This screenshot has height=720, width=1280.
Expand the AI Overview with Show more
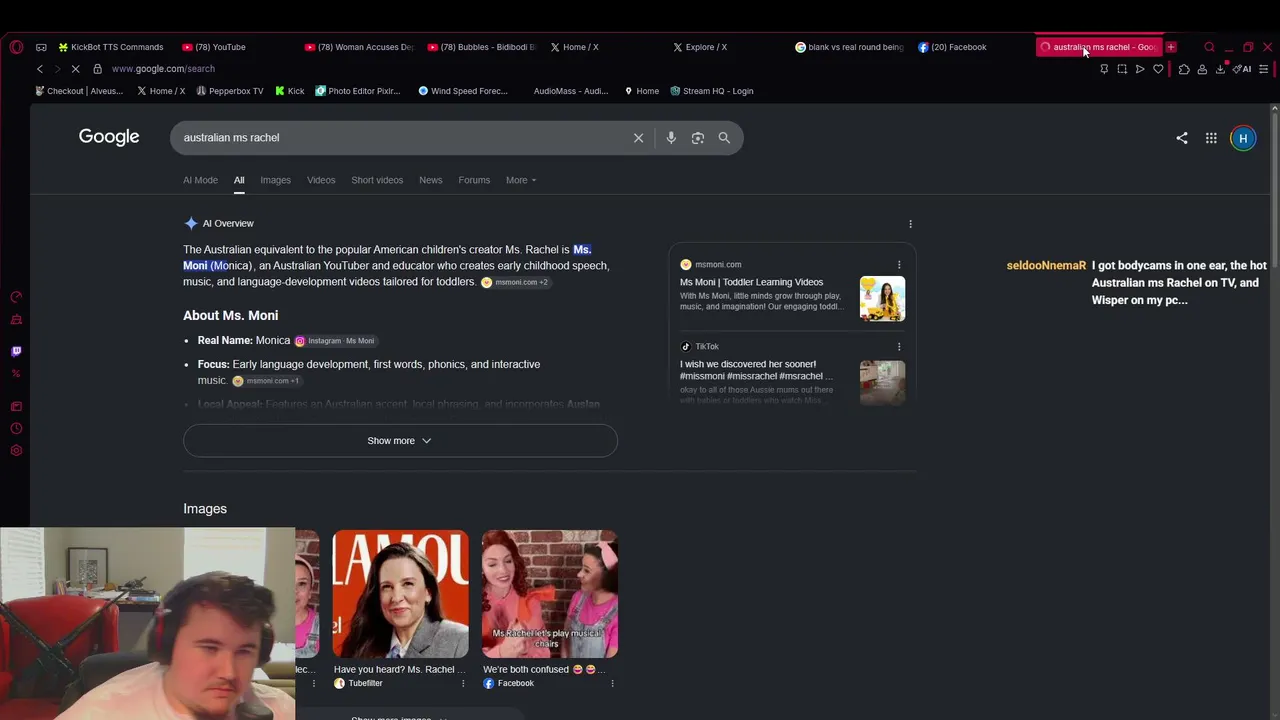click(x=400, y=441)
